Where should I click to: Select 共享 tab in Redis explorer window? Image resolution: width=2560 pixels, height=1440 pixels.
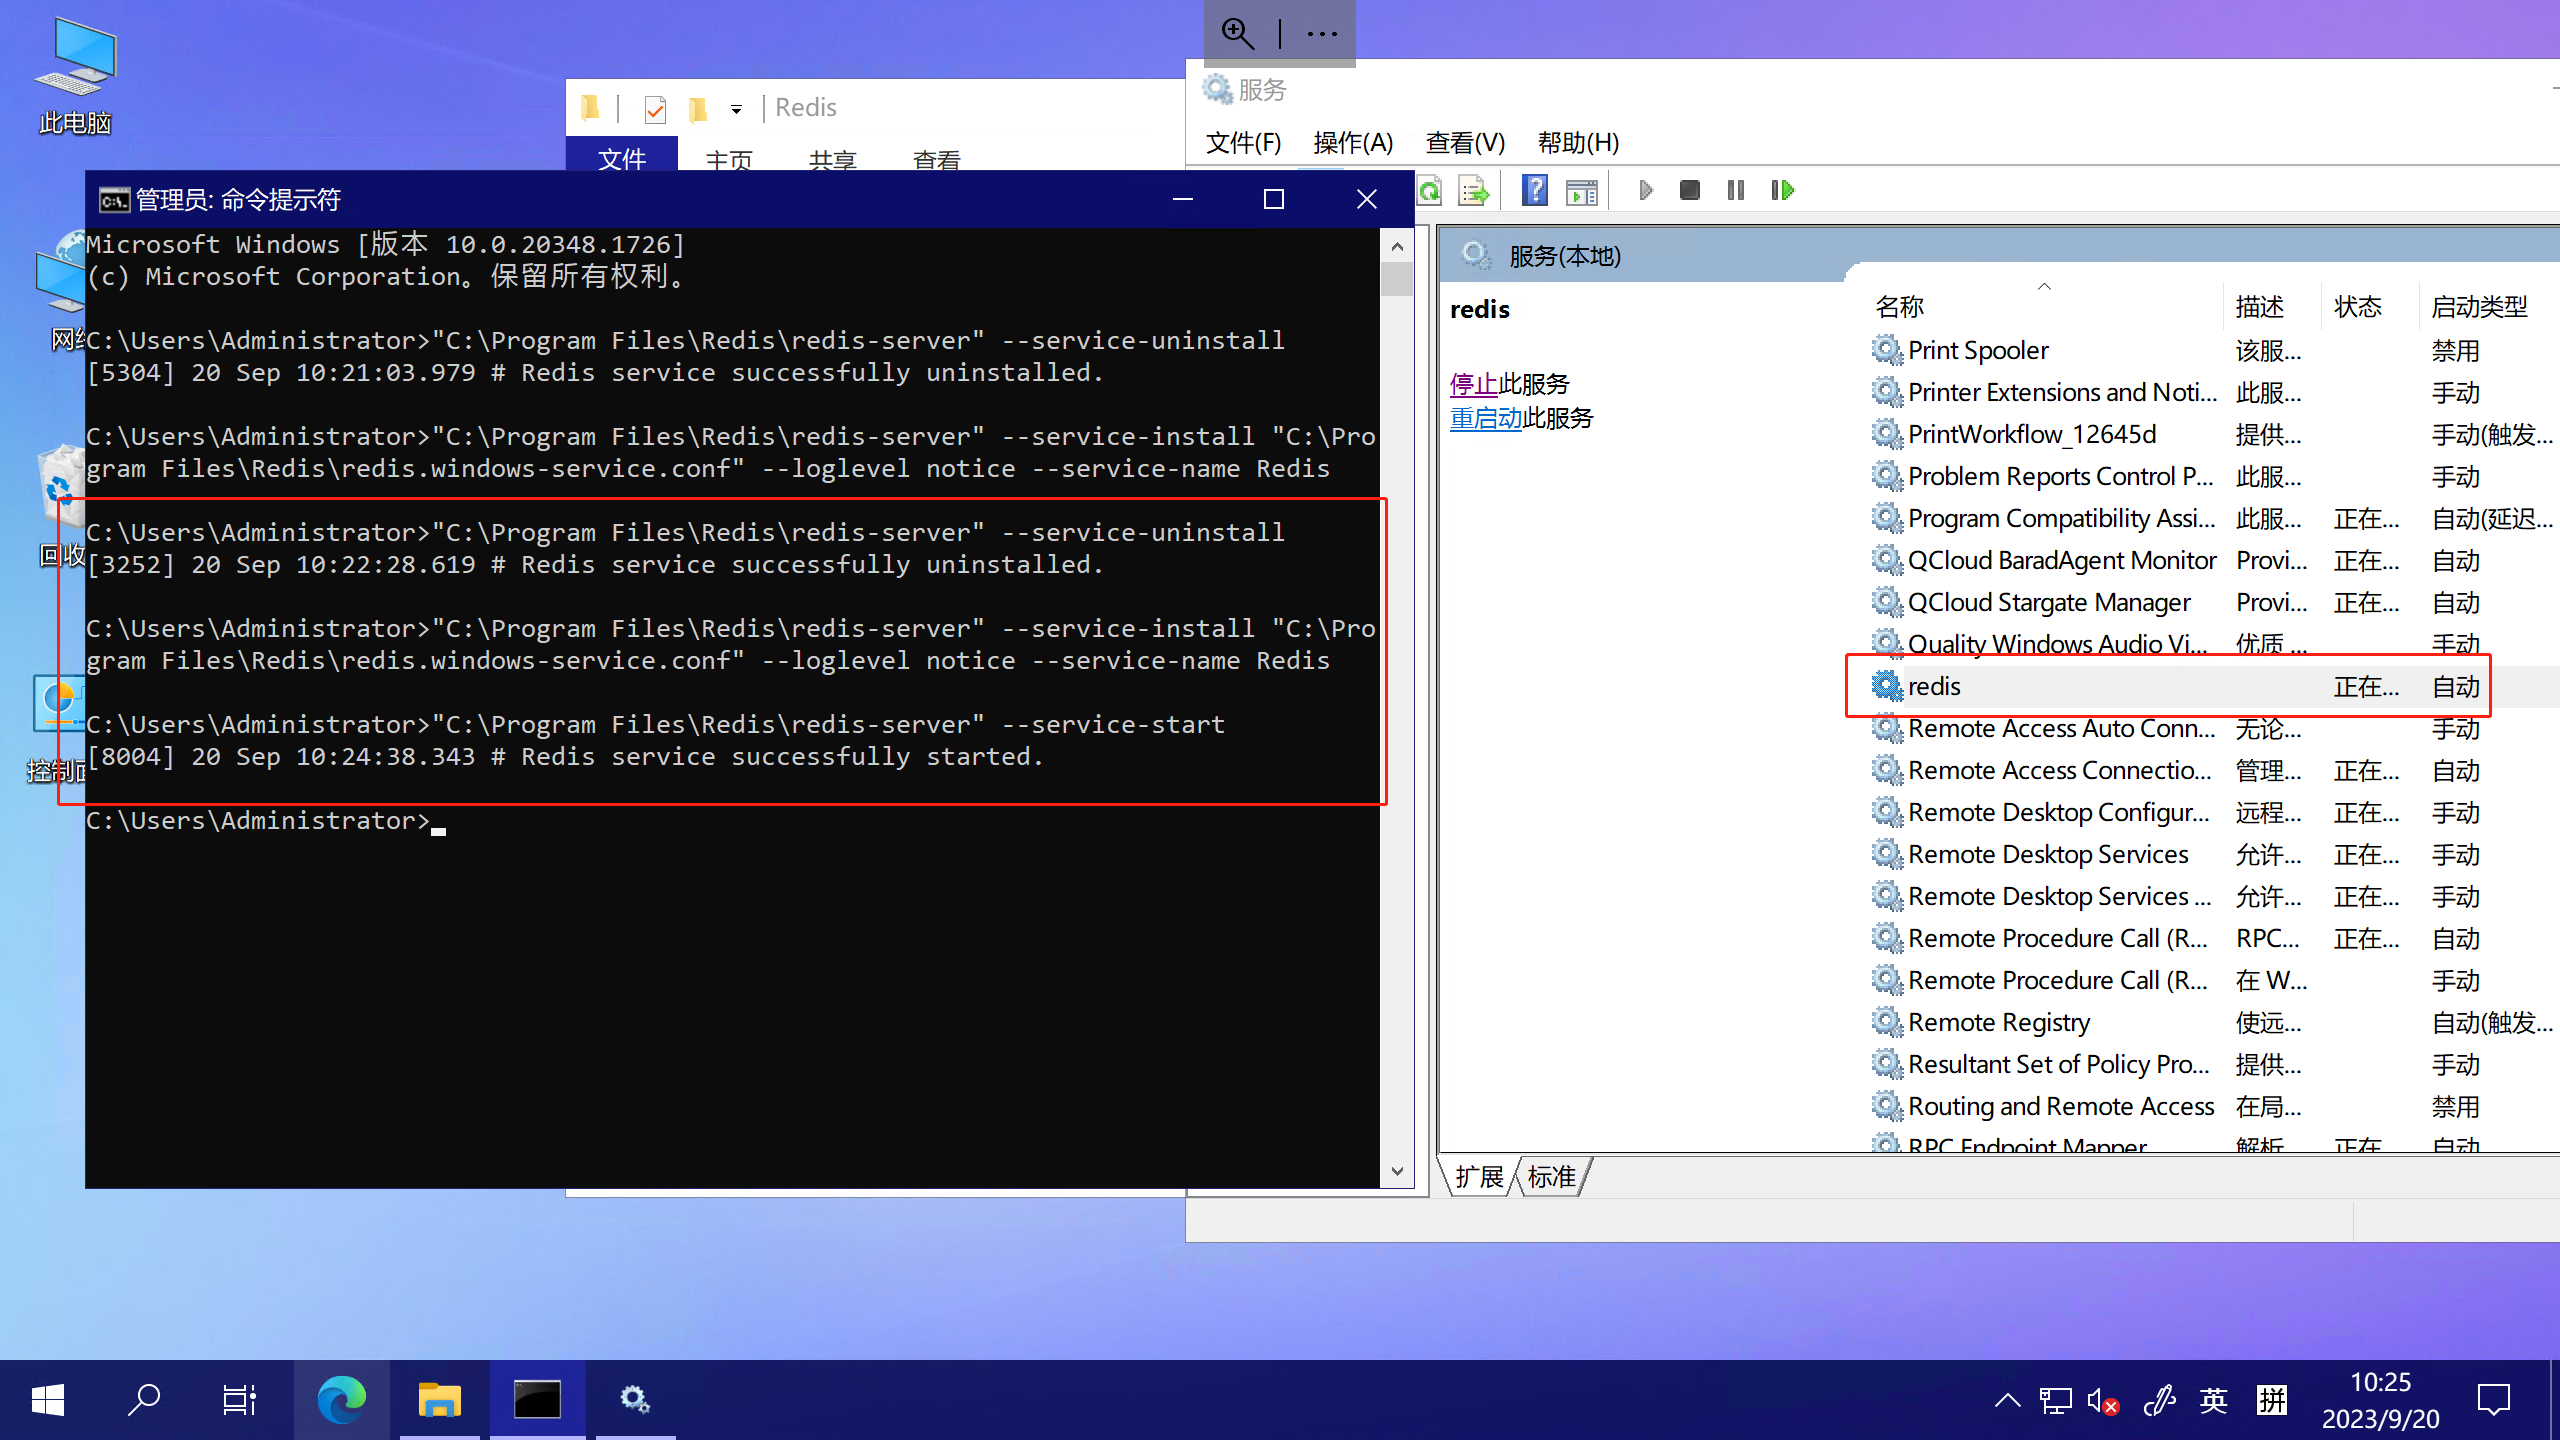point(833,158)
